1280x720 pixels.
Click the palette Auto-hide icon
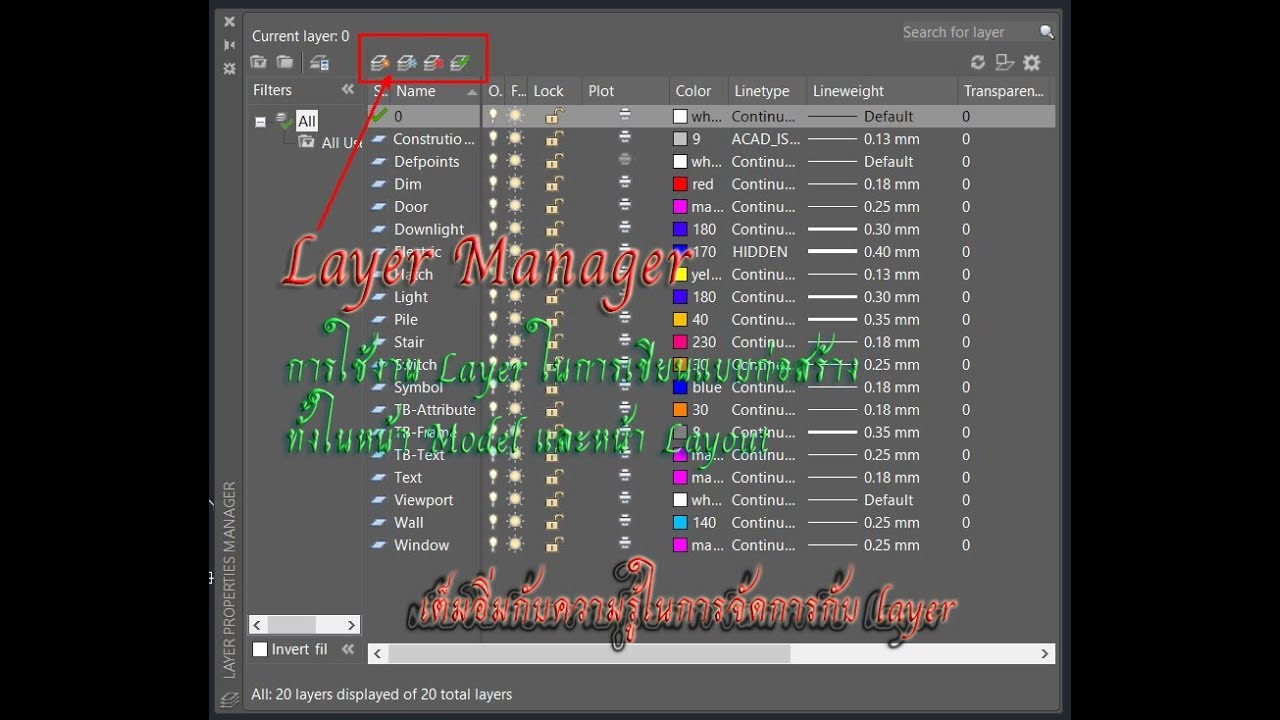coord(229,45)
